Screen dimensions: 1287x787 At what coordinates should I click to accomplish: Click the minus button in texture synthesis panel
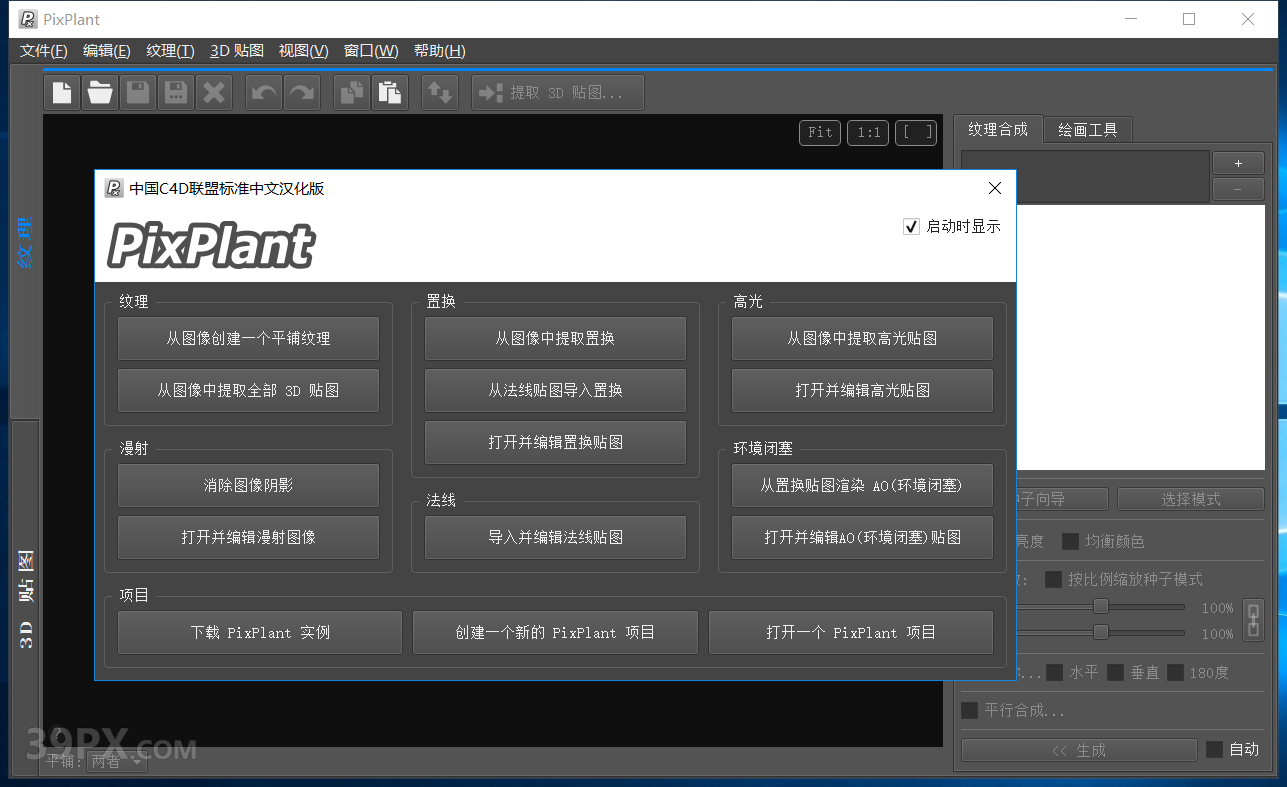point(1238,189)
